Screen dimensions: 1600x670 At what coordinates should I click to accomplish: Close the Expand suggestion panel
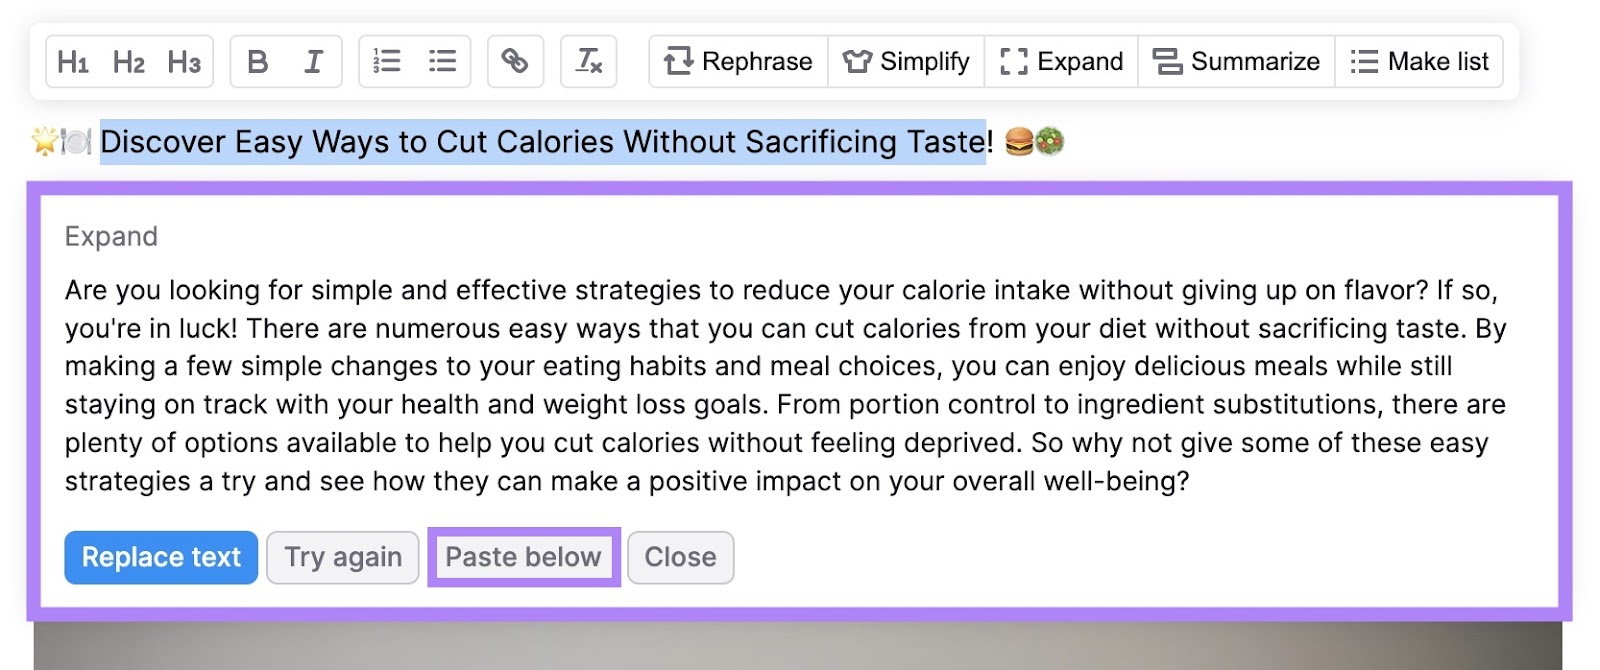(681, 557)
